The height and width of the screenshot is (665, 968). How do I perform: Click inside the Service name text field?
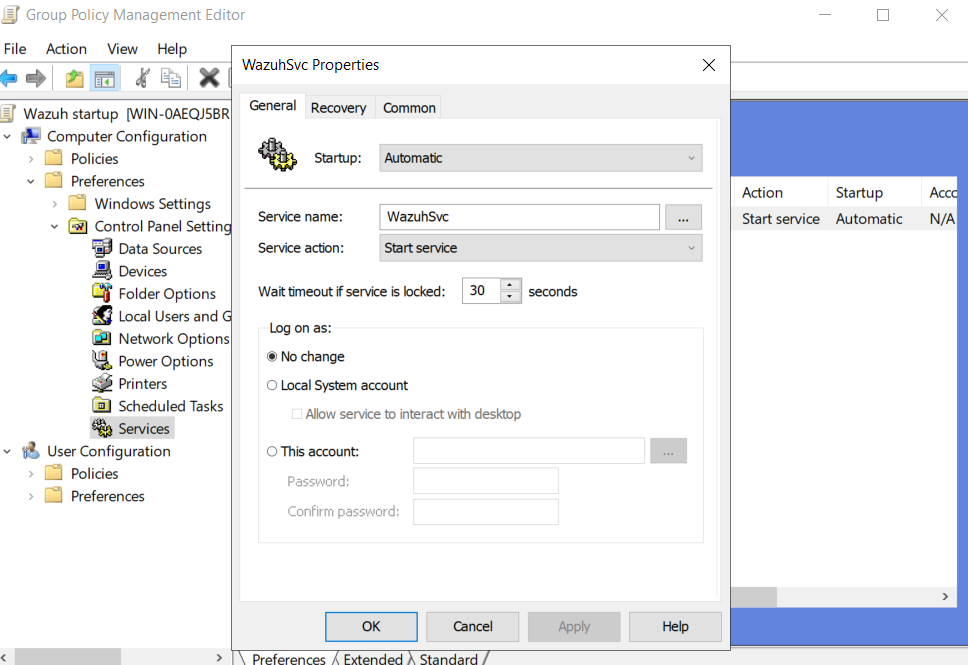coord(519,217)
